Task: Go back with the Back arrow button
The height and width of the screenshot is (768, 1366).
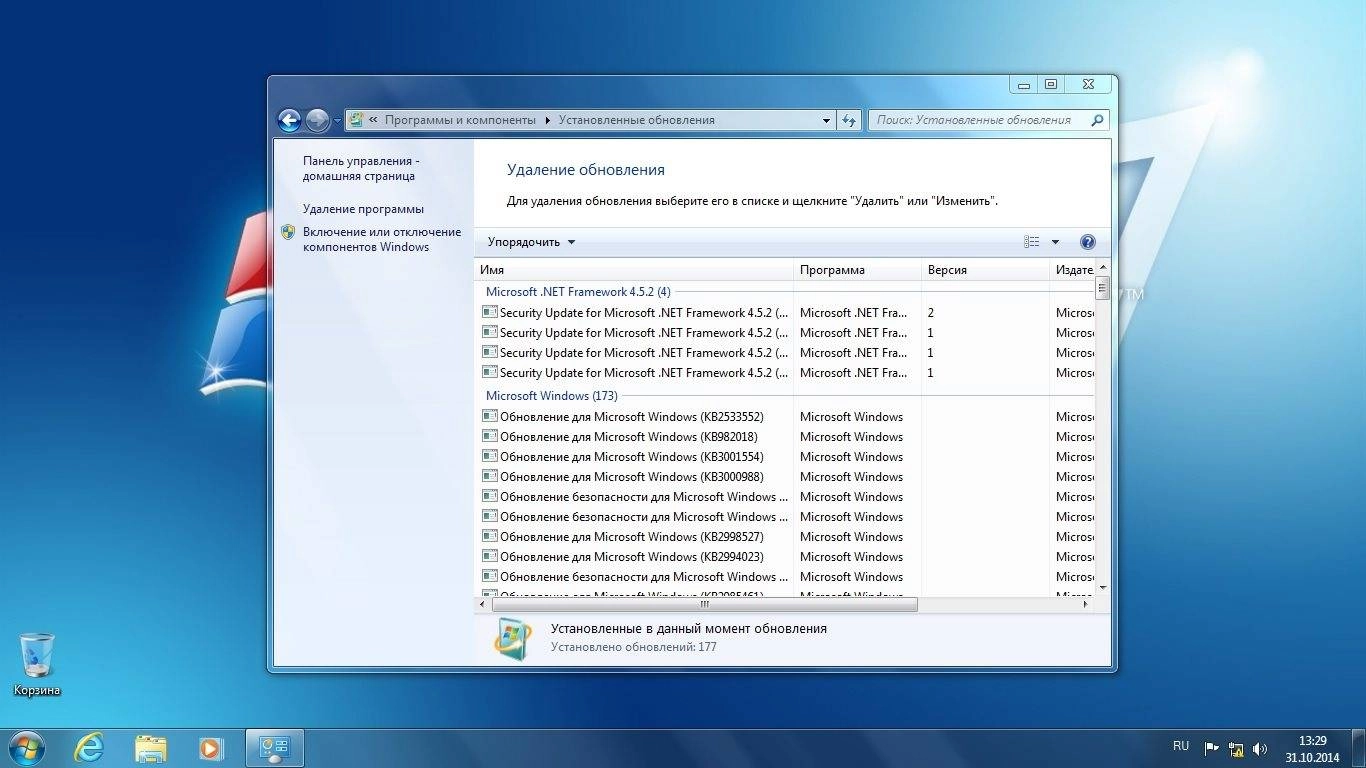Action: click(289, 121)
